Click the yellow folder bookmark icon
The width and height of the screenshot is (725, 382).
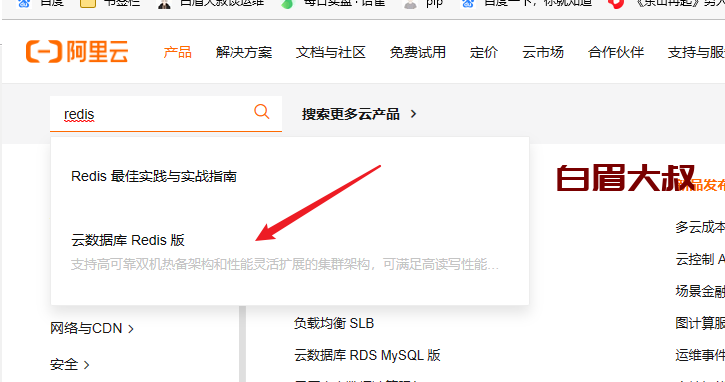(x=88, y=4)
